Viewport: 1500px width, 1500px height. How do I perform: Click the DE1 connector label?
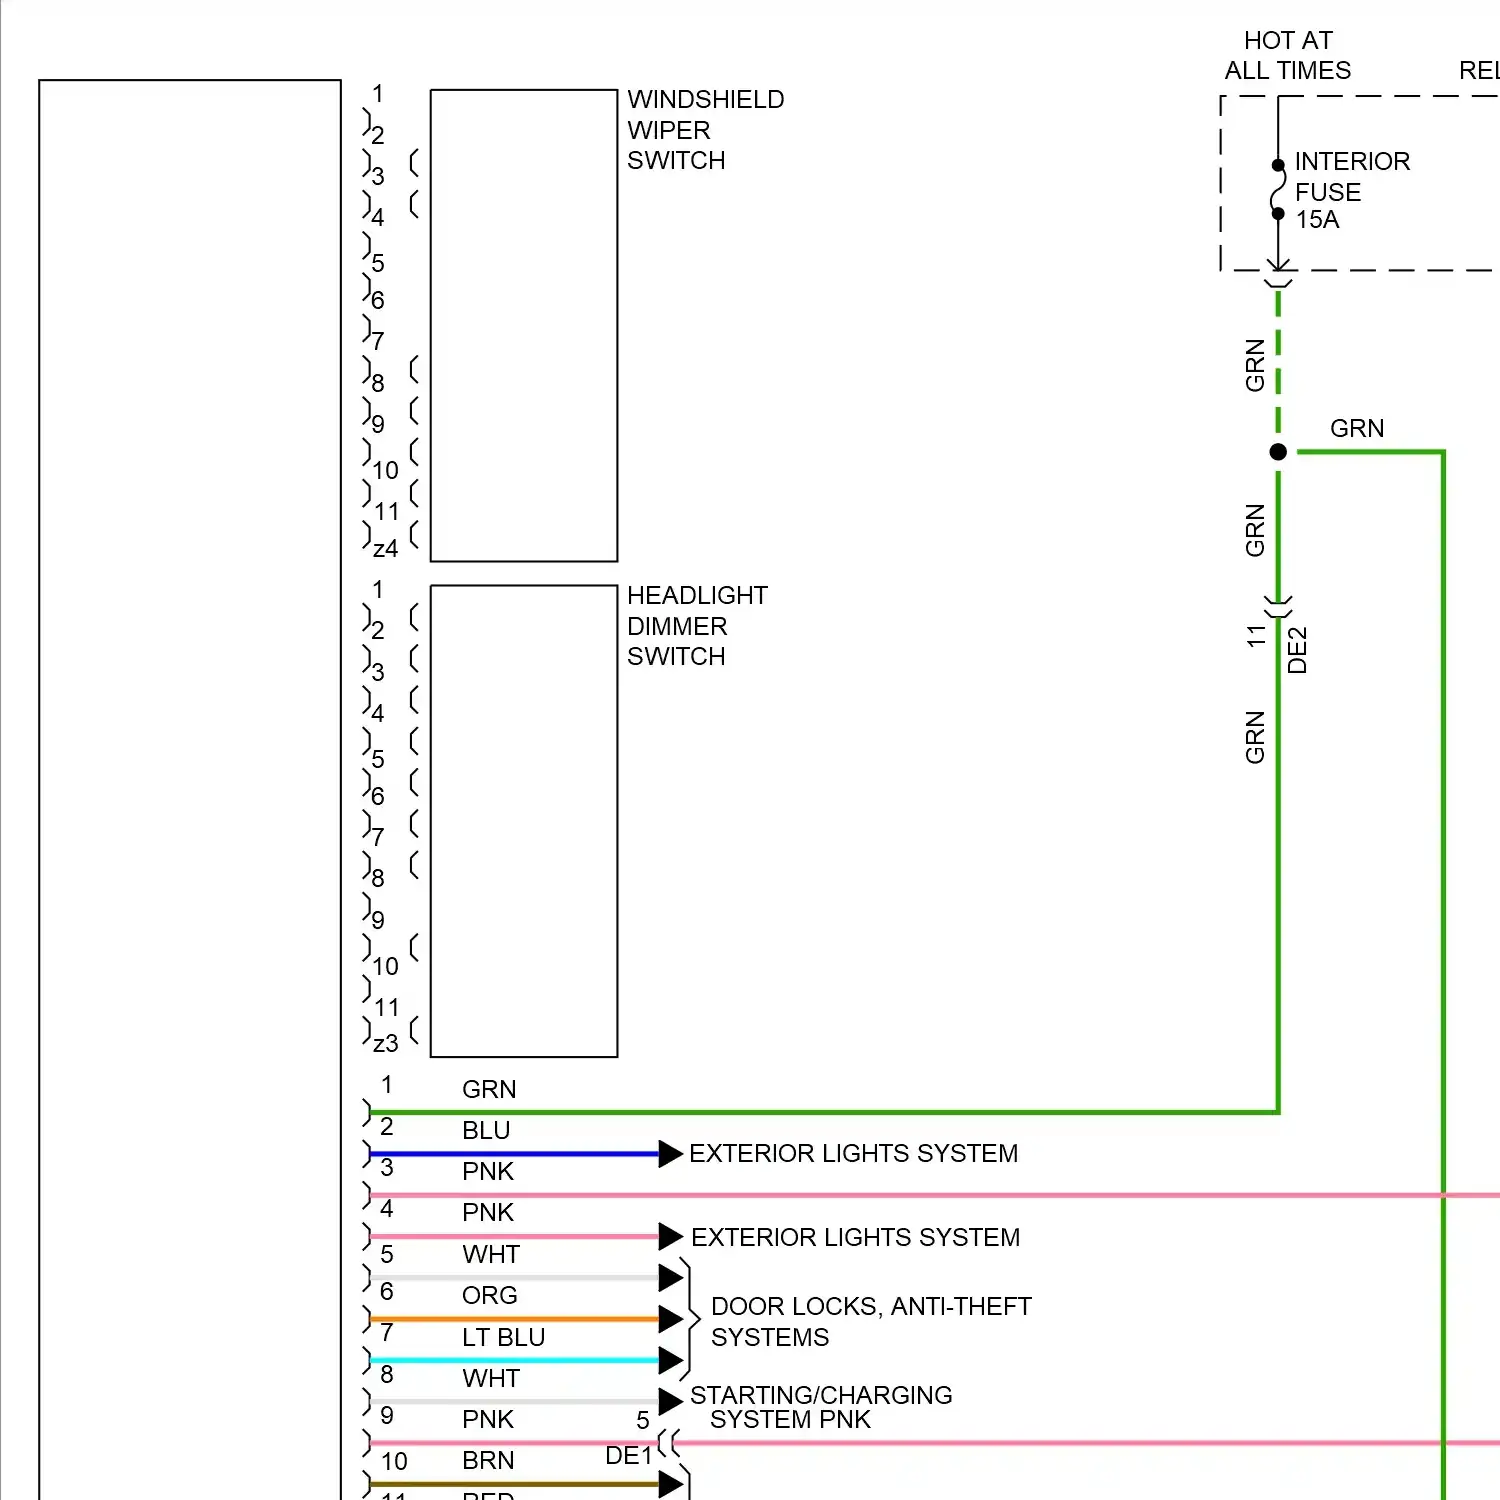pyautogui.click(x=629, y=1456)
